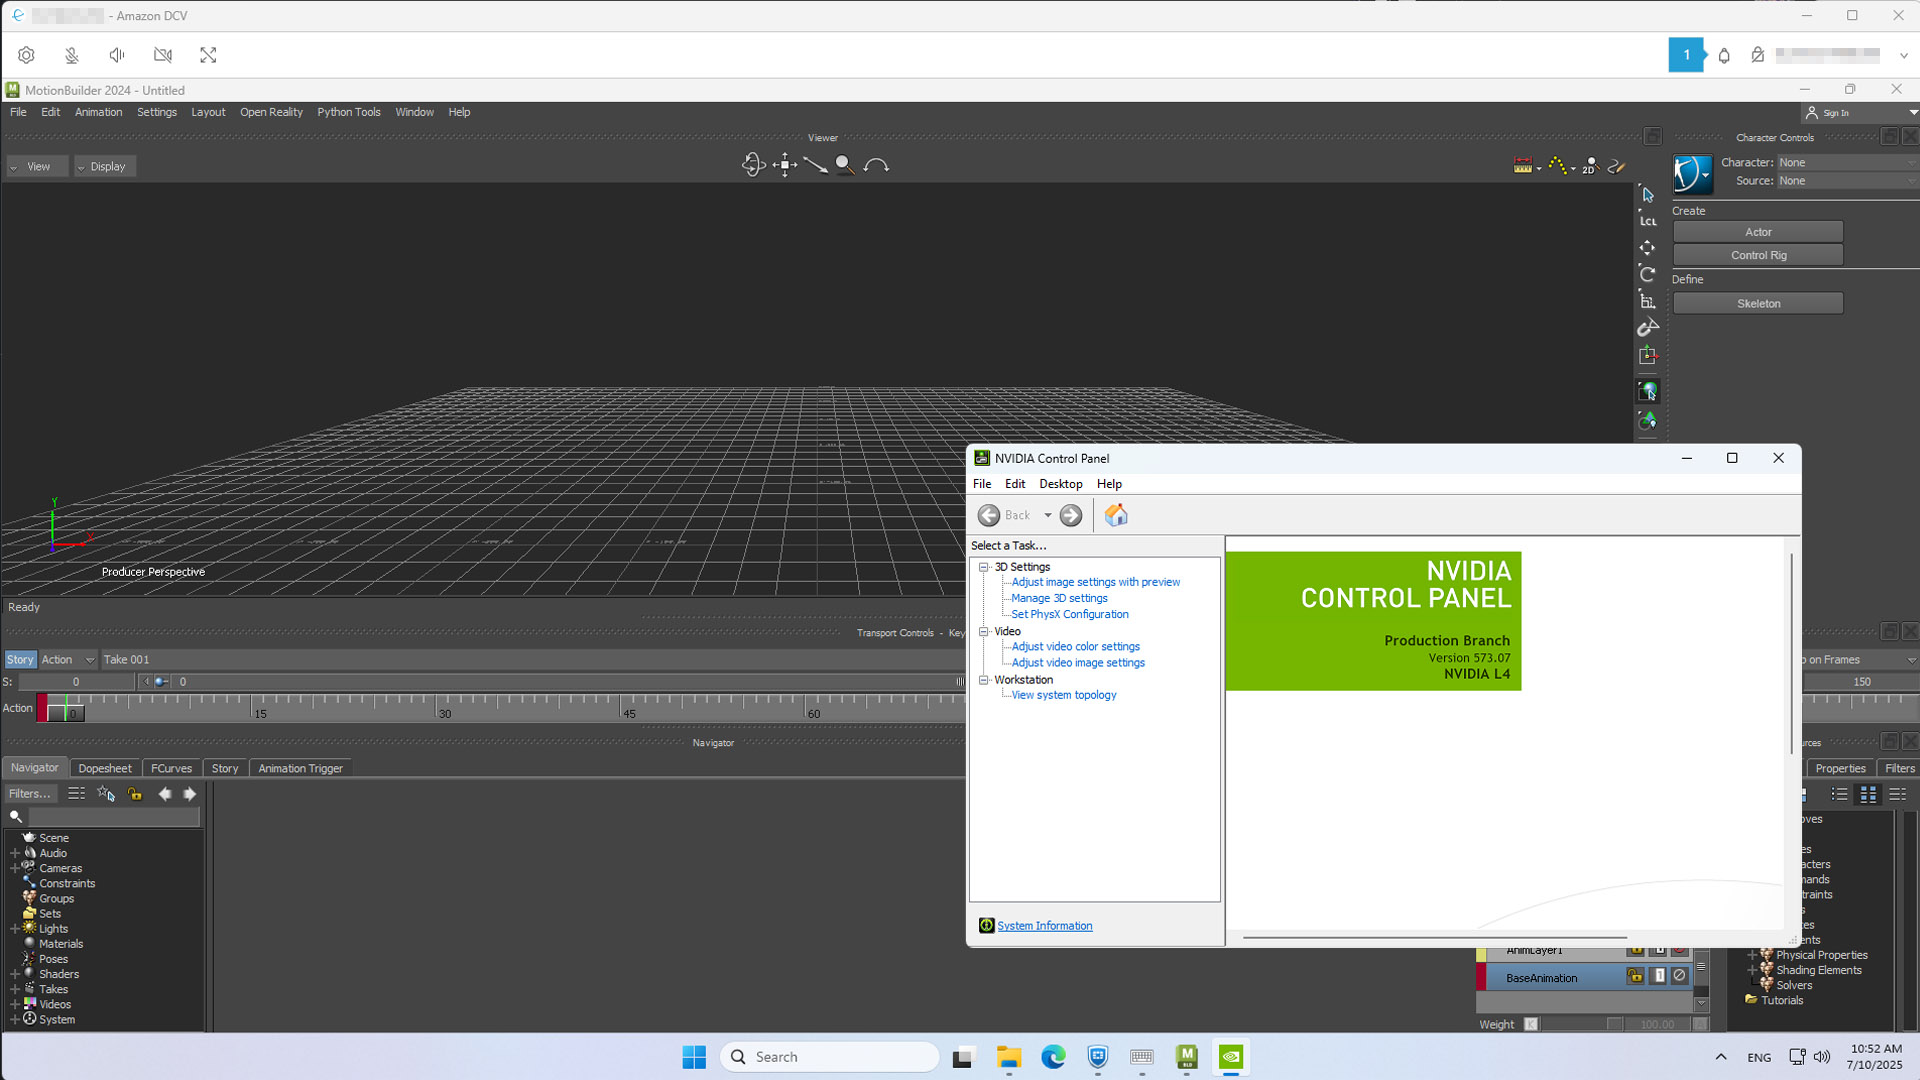Switch to the FCurves tab
The width and height of the screenshot is (1920, 1080).
click(x=171, y=768)
